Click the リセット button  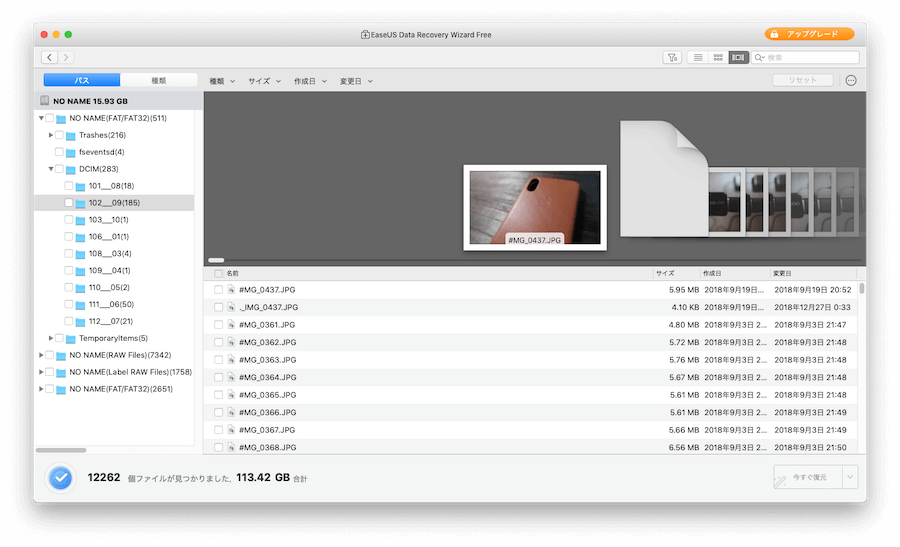tap(802, 80)
